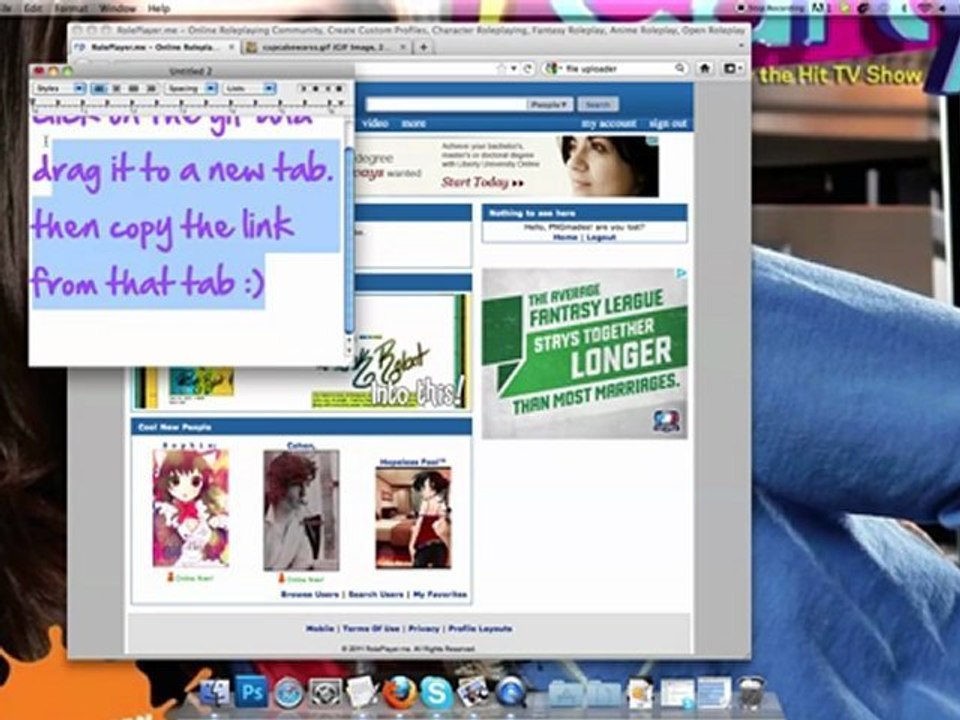Click the Fantasy League banner ad
The height and width of the screenshot is (720, 960).
click(585, 353)
